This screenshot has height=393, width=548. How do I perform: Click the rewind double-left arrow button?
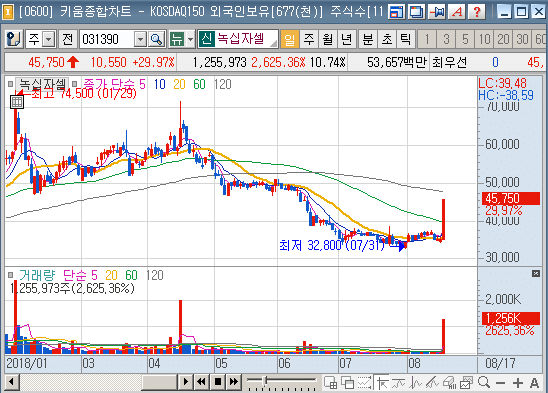click(x=201, y=382)
